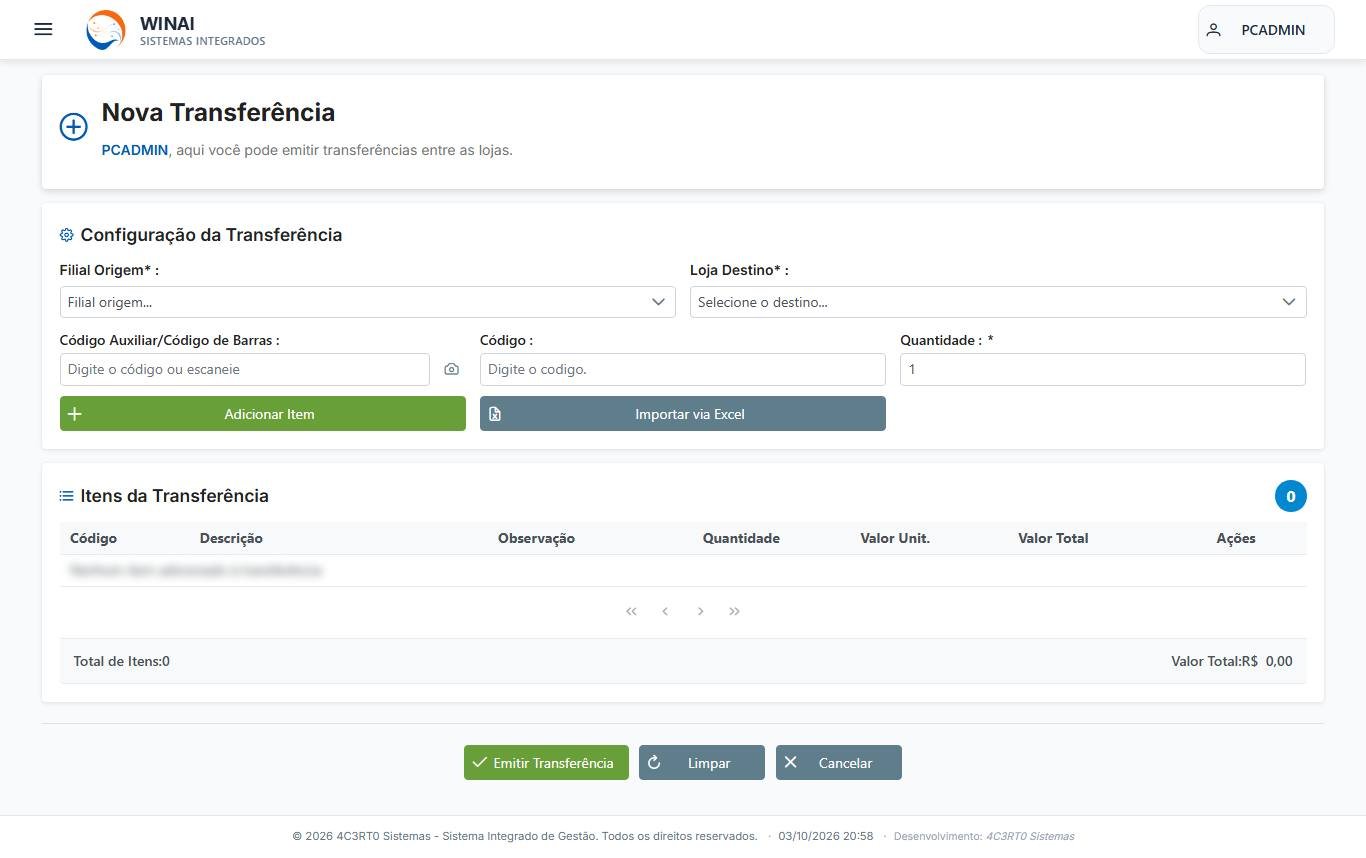Viewport: 1366px width, 858px height.
Task: Open the PCADMIN user menu
Action: 1266,30
